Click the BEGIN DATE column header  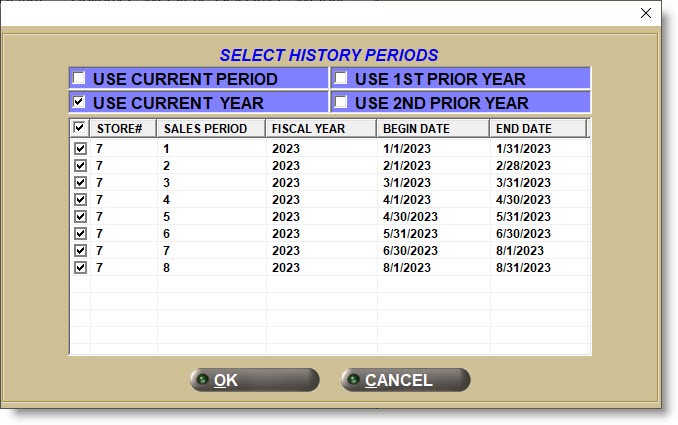432,129
